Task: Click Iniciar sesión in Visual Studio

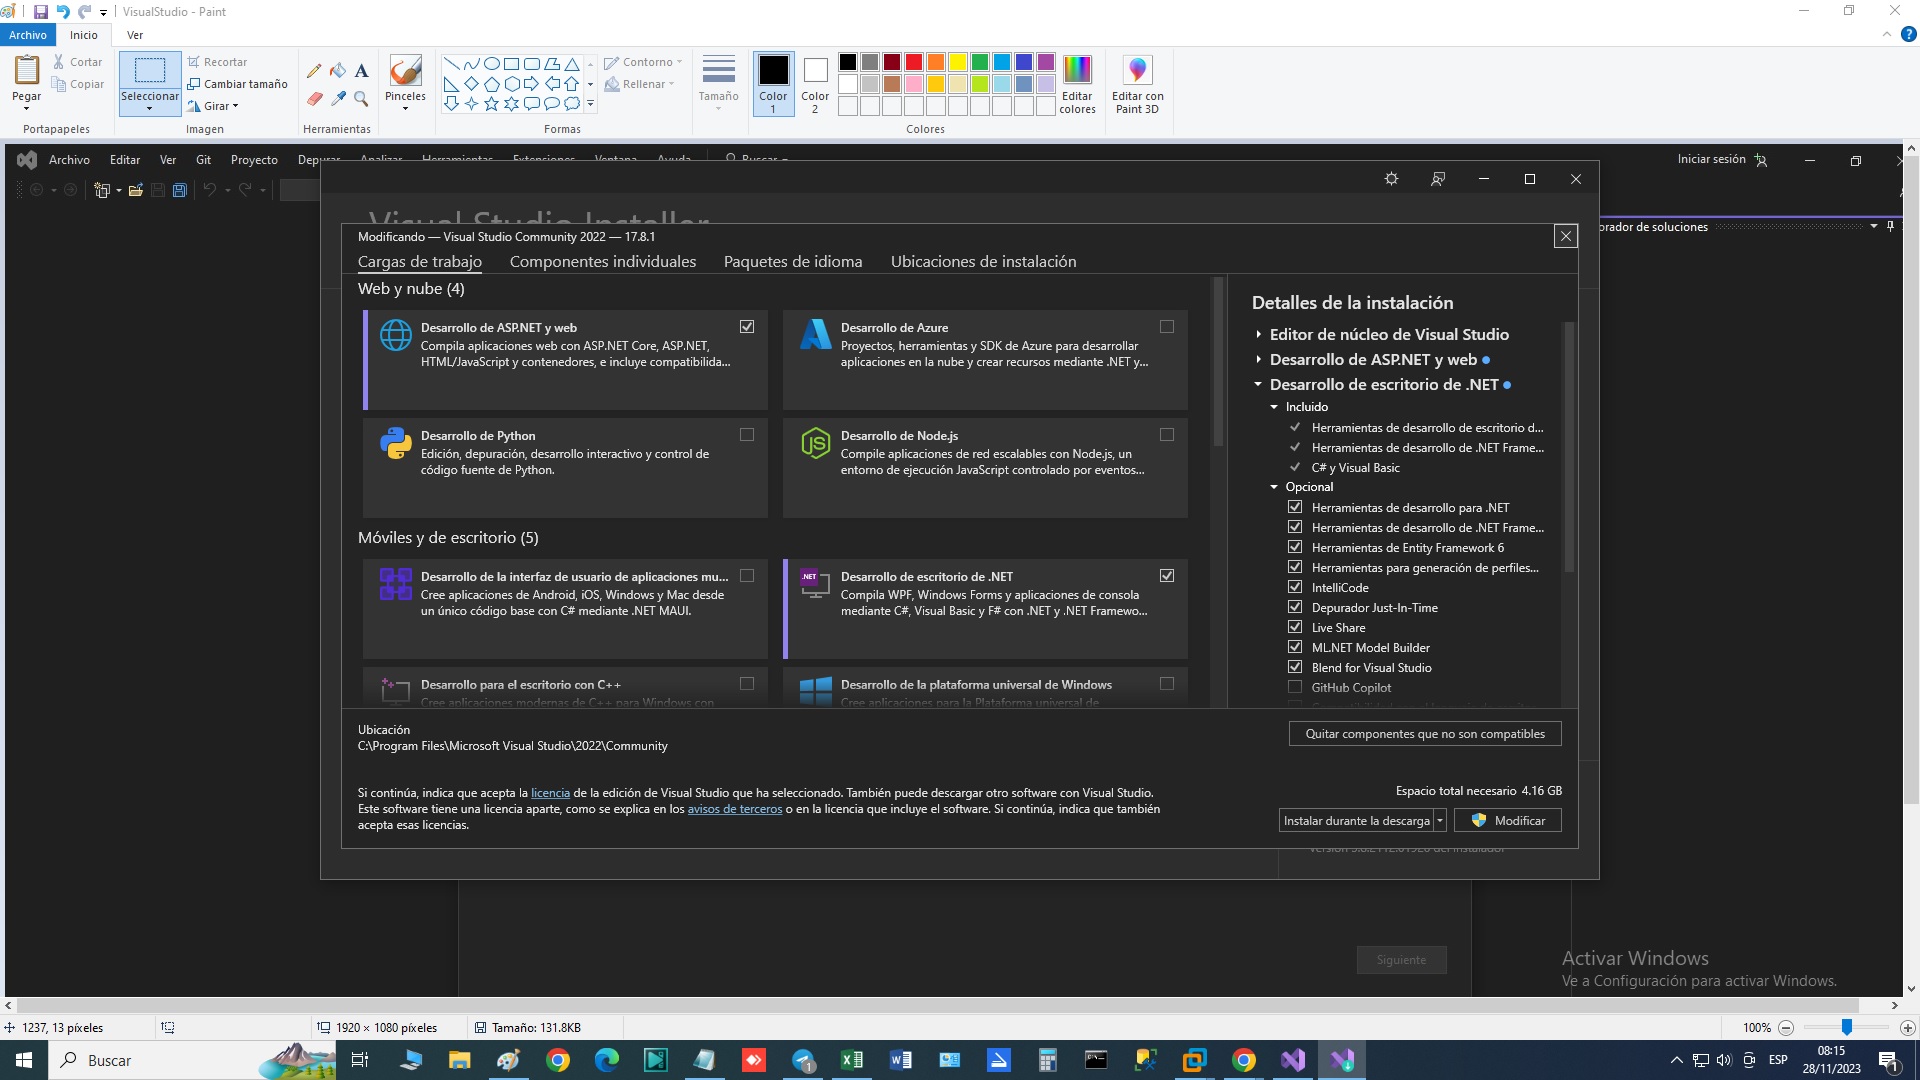Action: (1711, 159)
